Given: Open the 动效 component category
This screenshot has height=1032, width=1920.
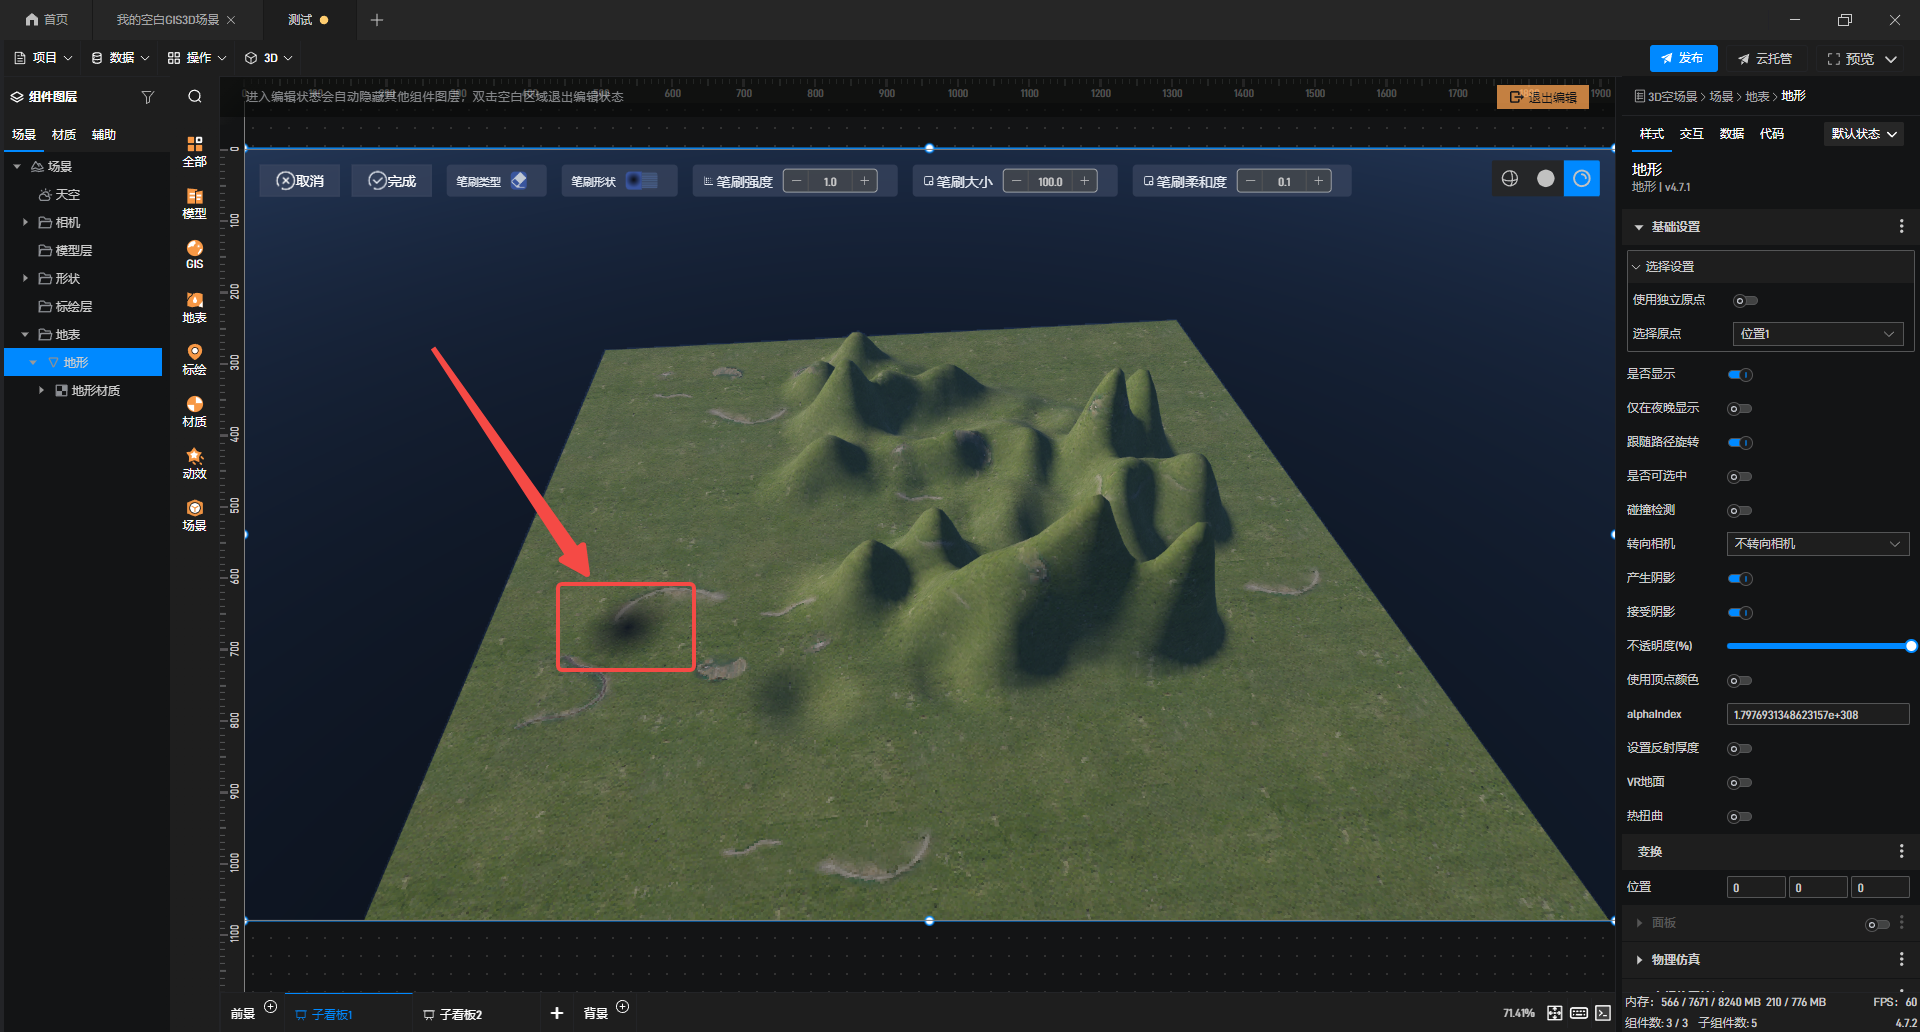Looking at the screenshot, I should 194,463.
